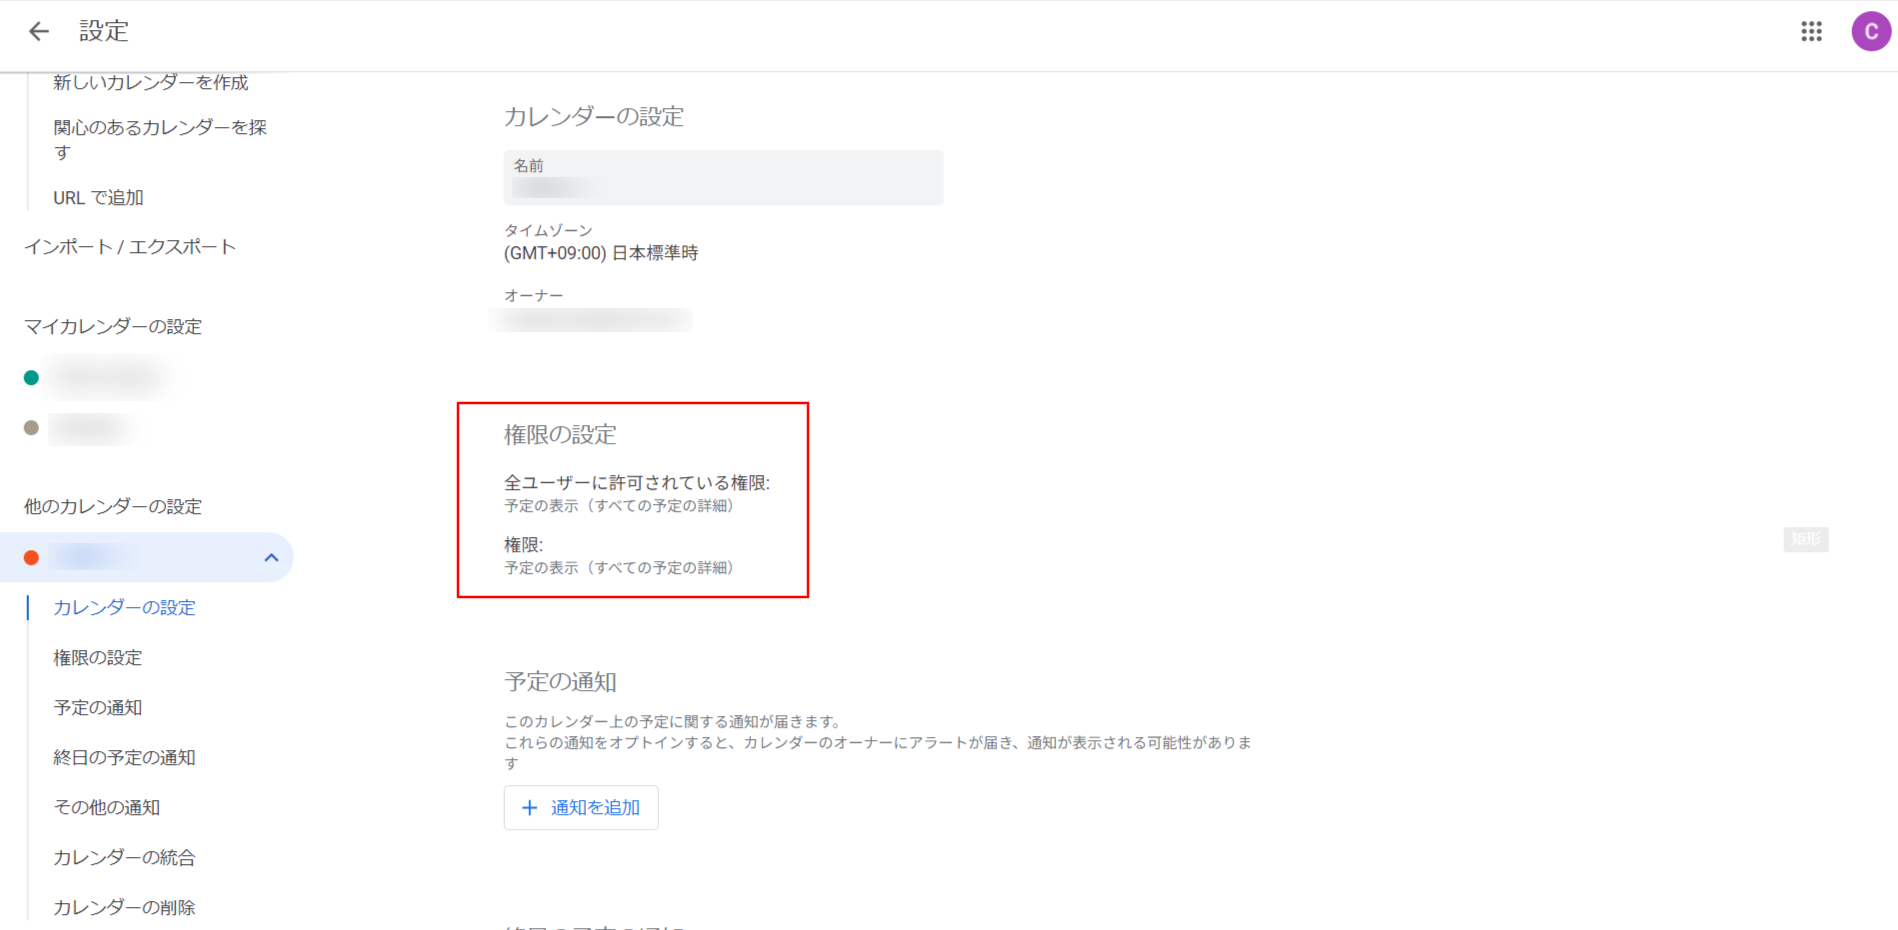The image size is (1898, 930).
Task: Open カレンダーの統合 sidebar item
Action: (x=124, y=858)
